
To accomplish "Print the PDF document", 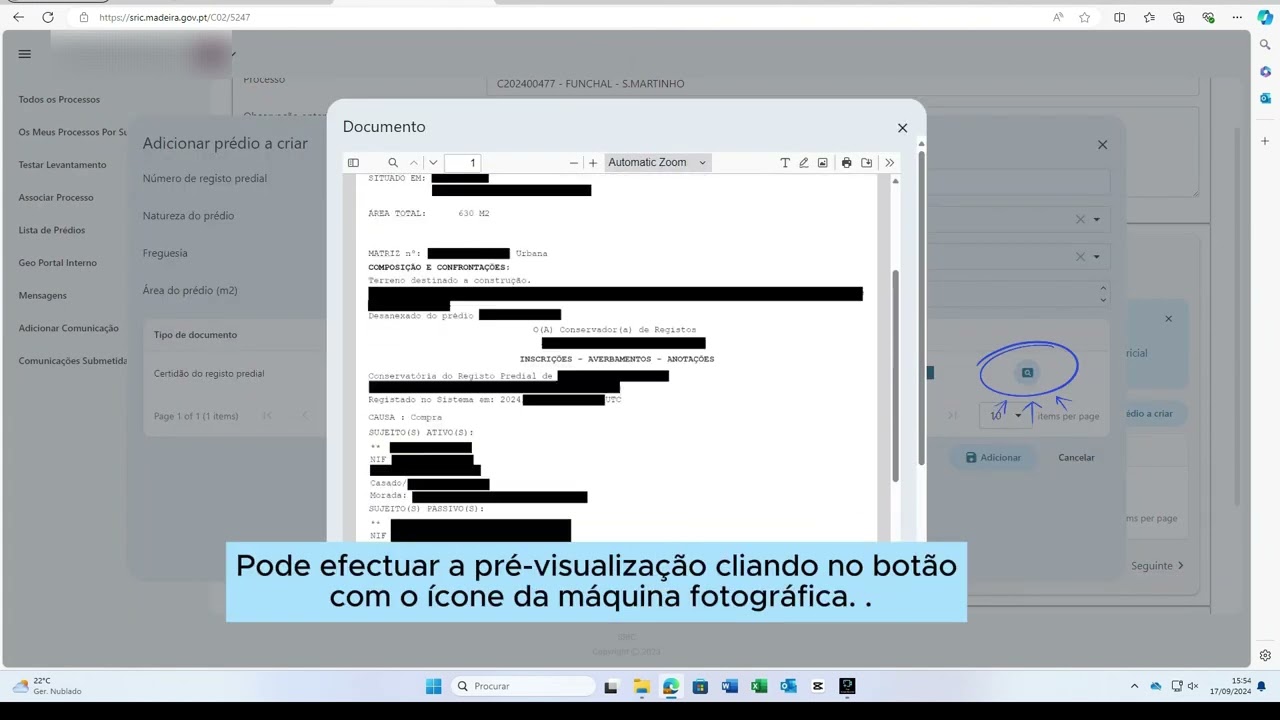I will point(846,163).
